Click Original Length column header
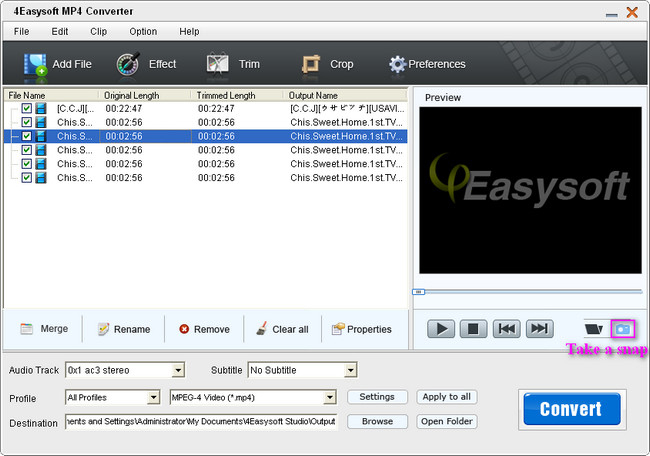This screenshot has height=456, width=650. tap(145, 95)
